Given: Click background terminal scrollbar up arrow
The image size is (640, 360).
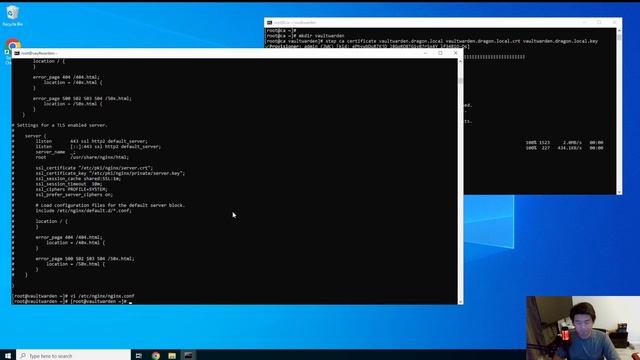Looking at the screenshot, I should pyautogui.click(x=619, y=31).
